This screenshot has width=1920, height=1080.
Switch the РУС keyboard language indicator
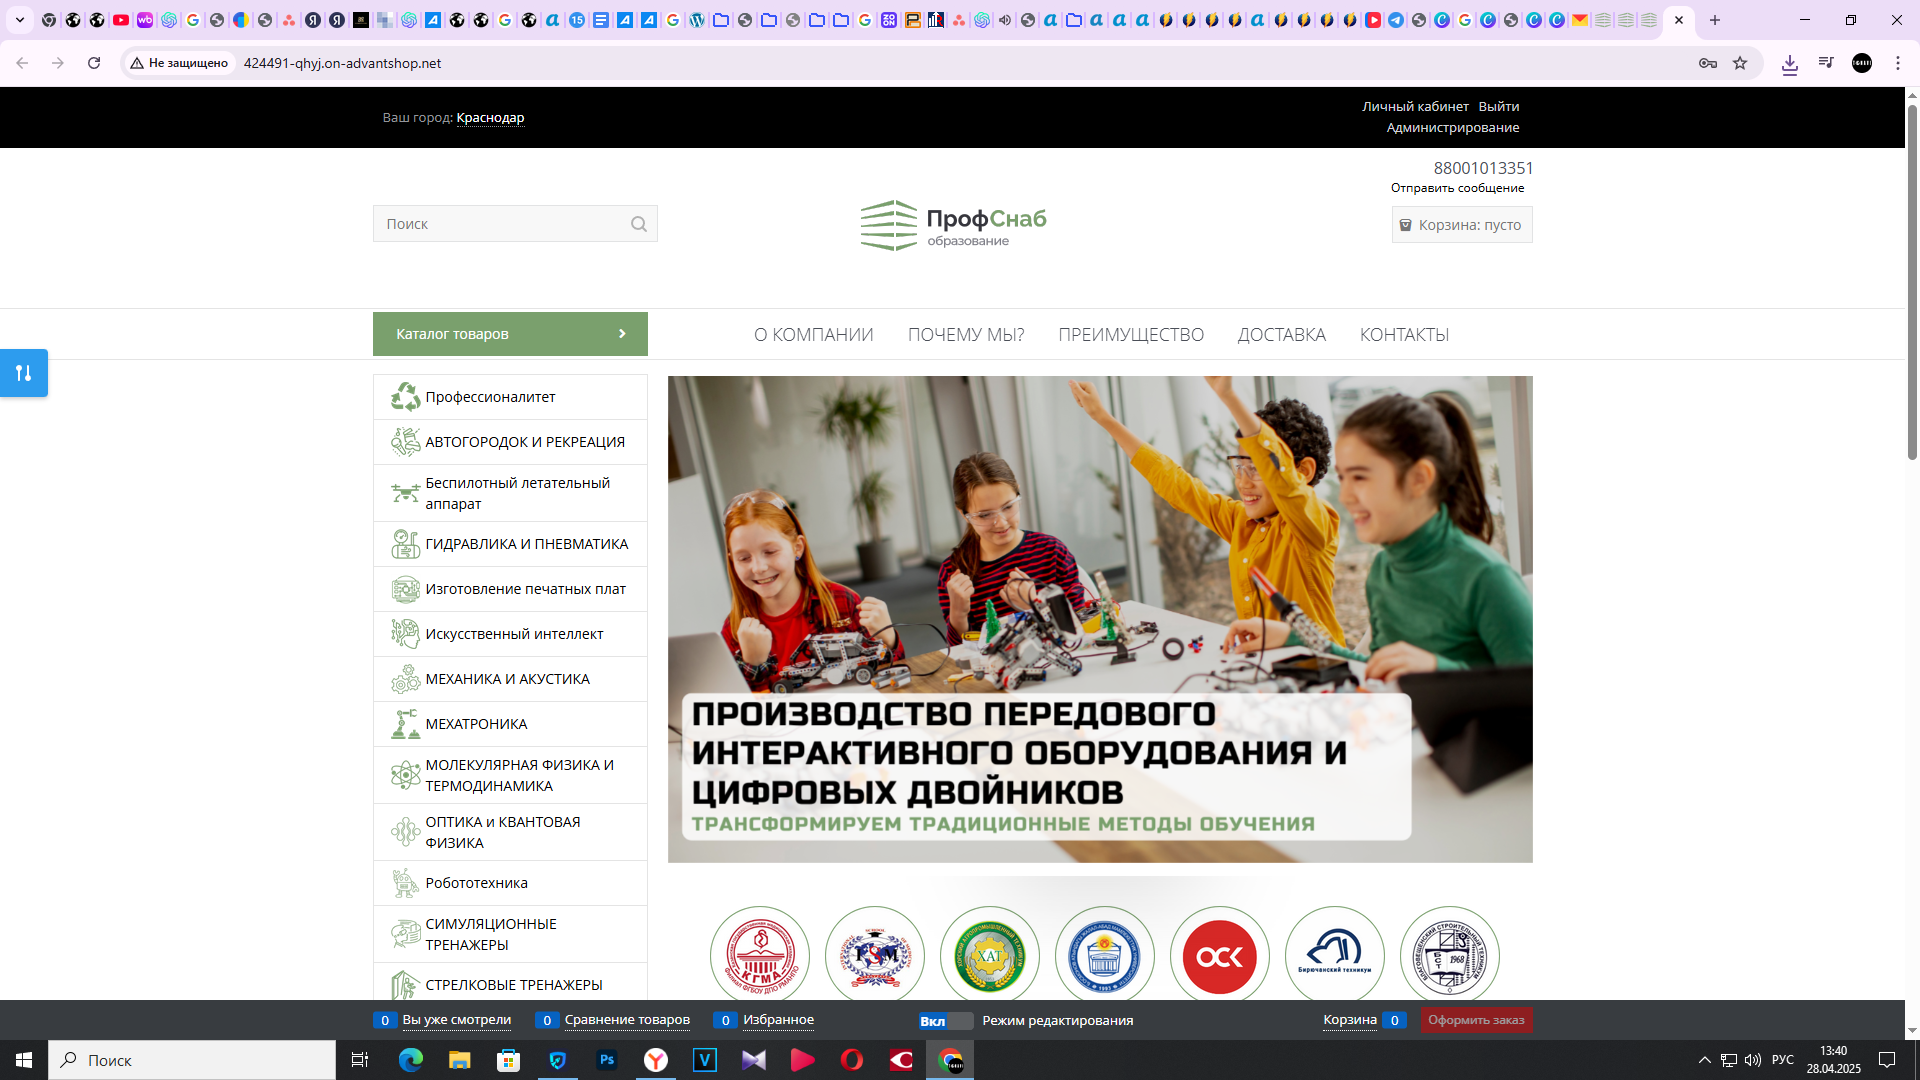click(1783, 1060)
